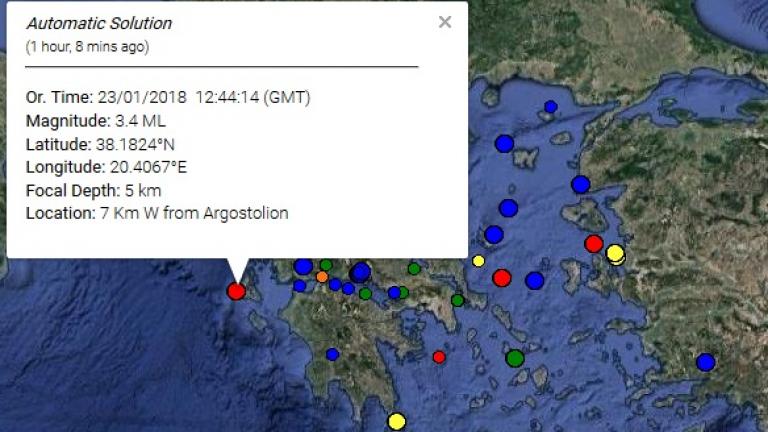Open the smallest blue marker in the northern Aegean
This screenshot has width=768, height=432.
551,107
